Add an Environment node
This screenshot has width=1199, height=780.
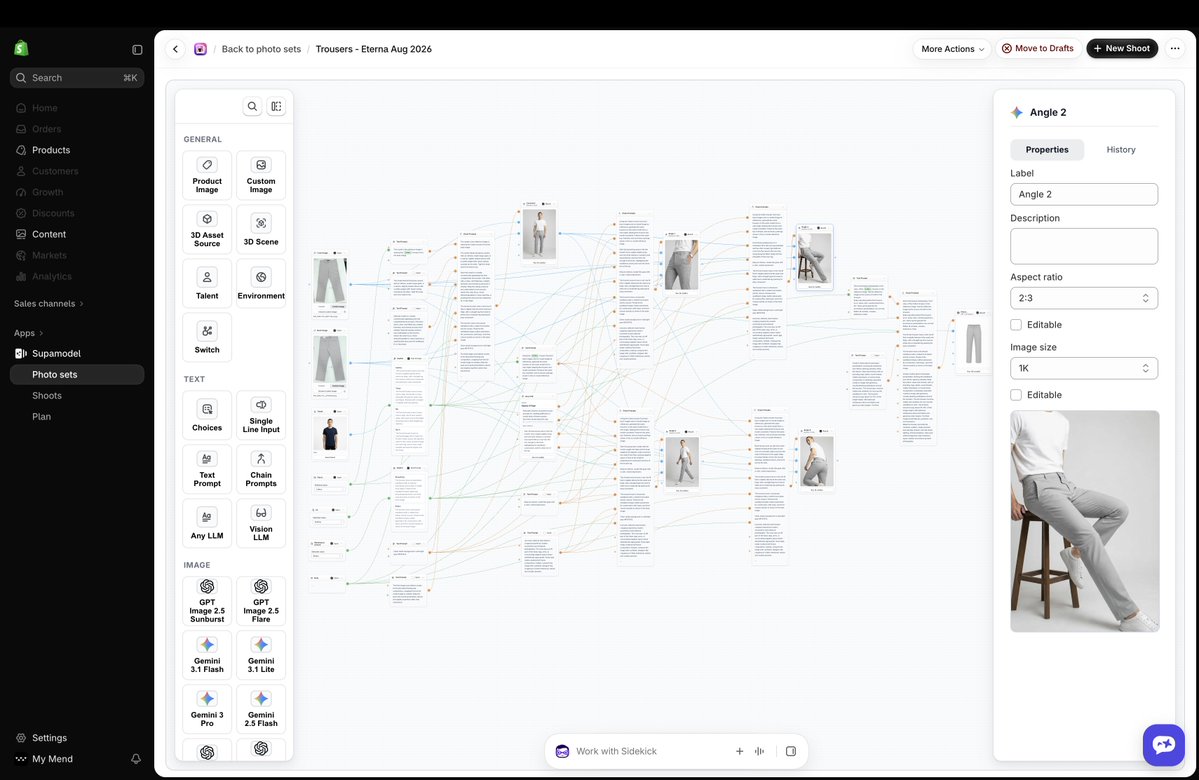[261, 284]
